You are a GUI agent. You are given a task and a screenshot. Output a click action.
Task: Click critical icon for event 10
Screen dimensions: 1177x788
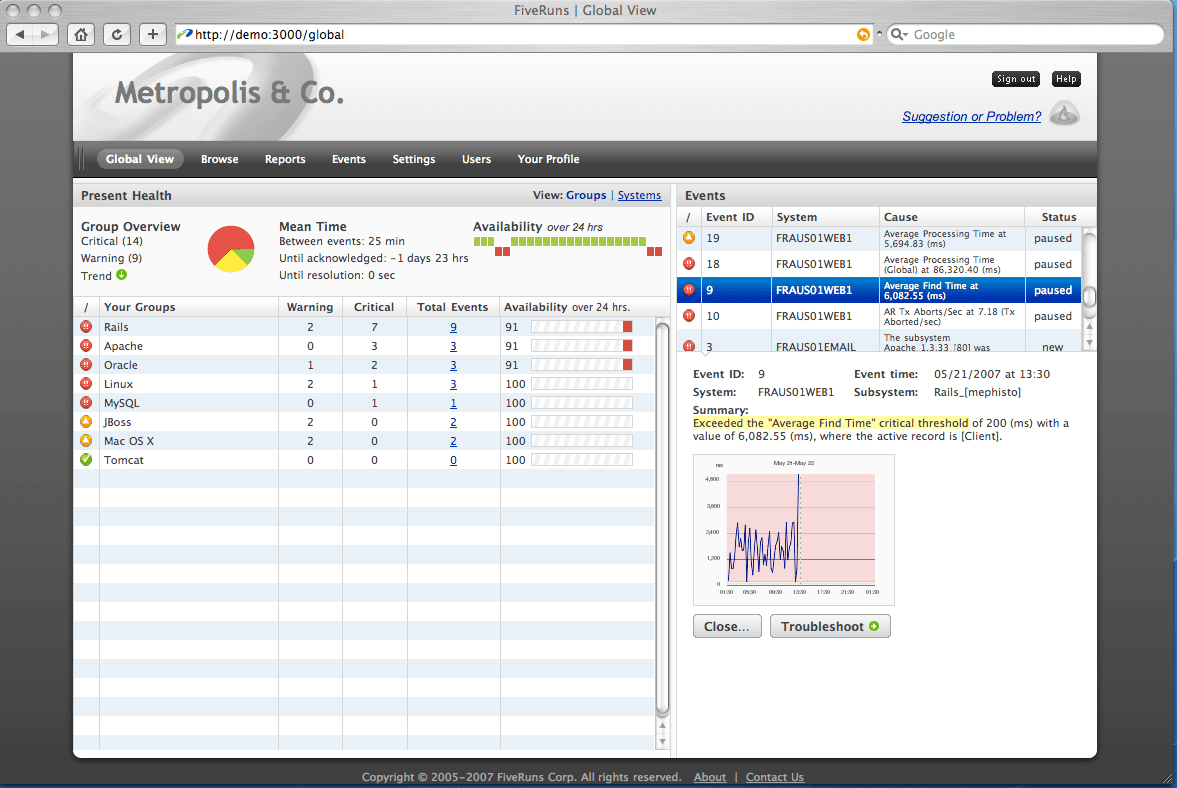tap(689, 316)
